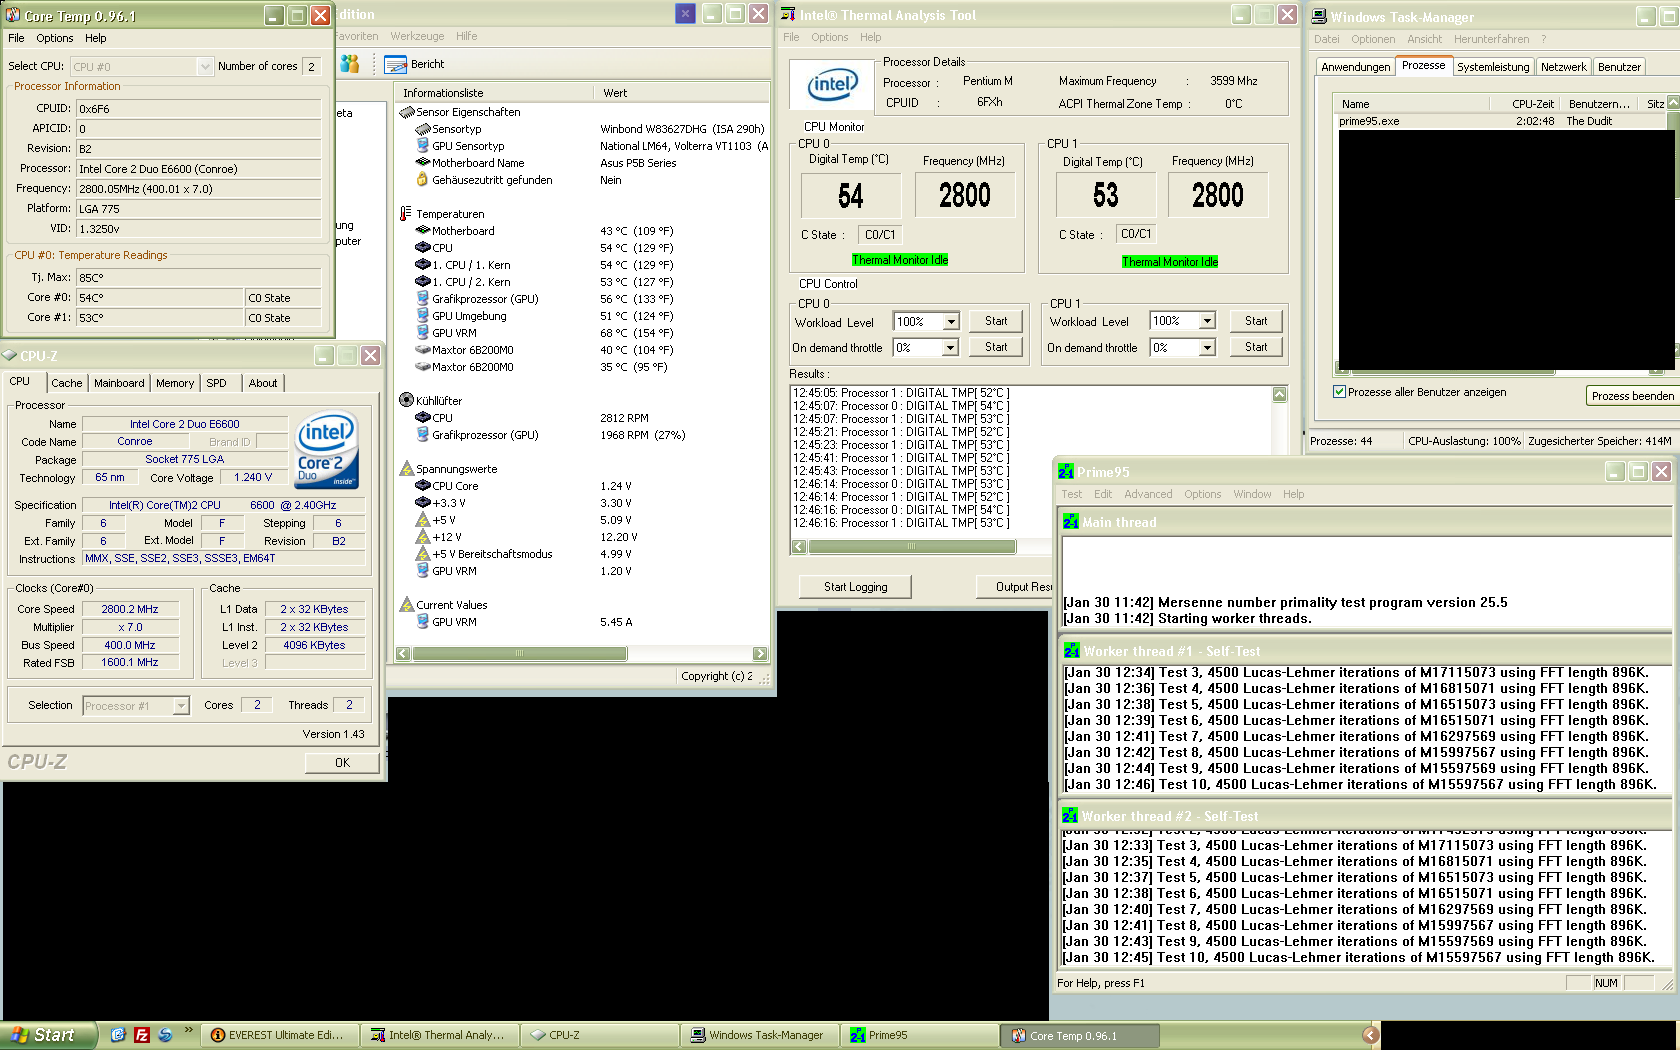
Task: Click the Sensor Eigenschaften chip icon
Action: (407, 112)
